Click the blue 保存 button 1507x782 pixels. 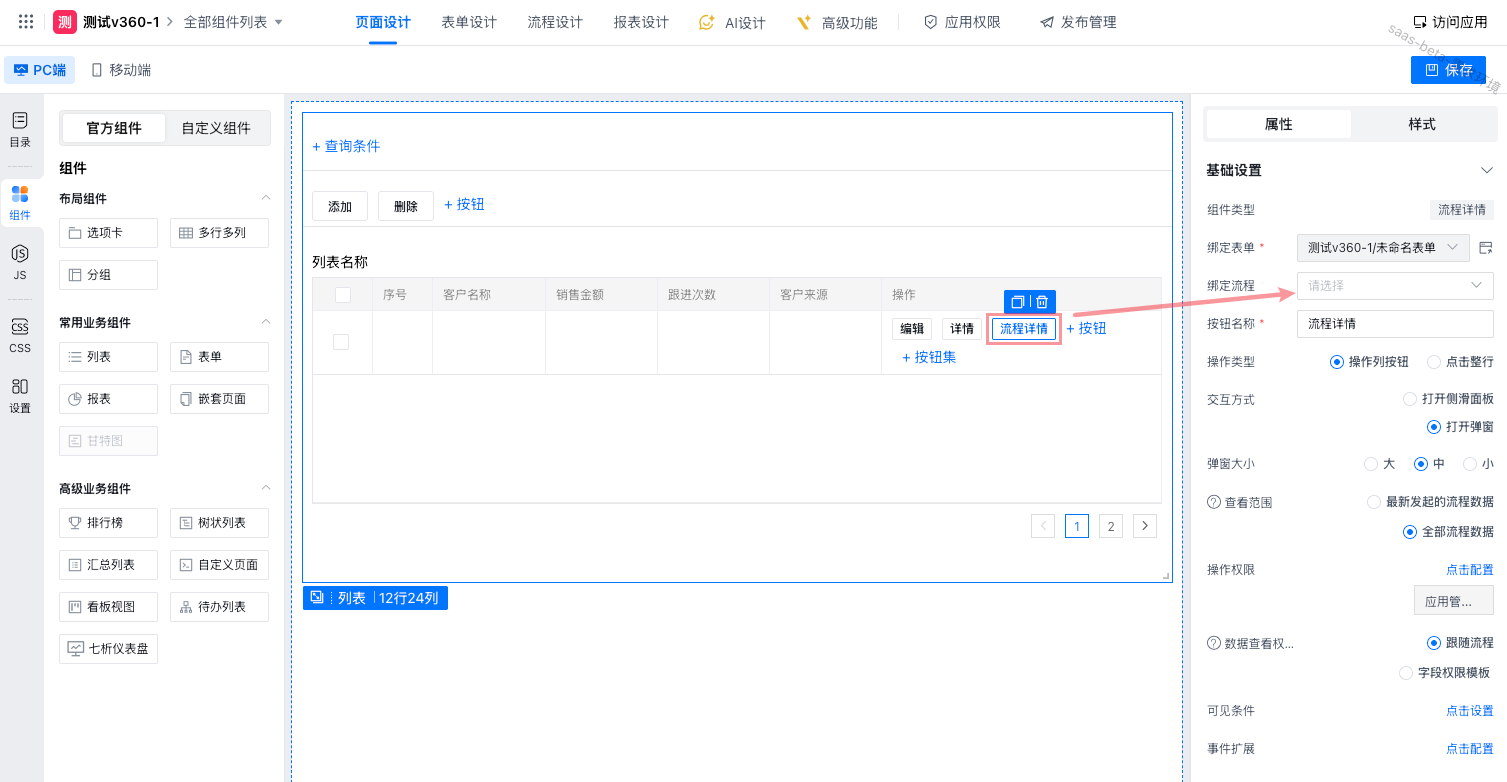(x=1448, y=70)
